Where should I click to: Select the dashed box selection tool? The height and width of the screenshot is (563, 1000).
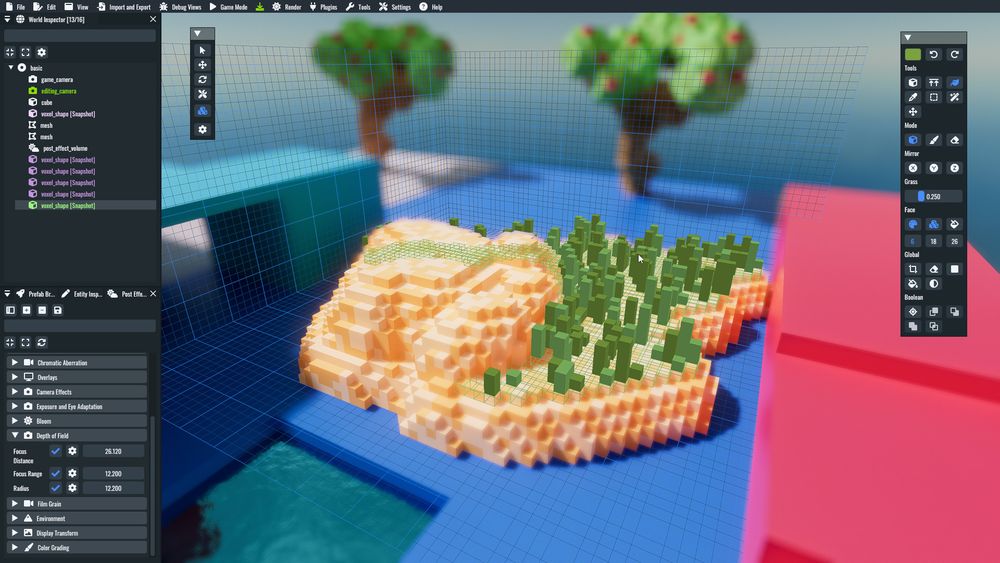point(934,98)
